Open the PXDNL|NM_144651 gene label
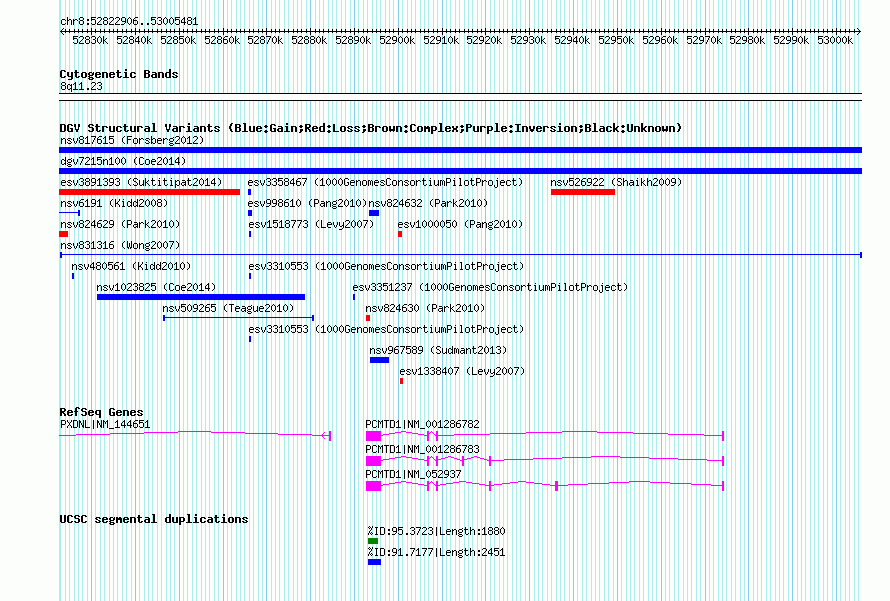 105,424
